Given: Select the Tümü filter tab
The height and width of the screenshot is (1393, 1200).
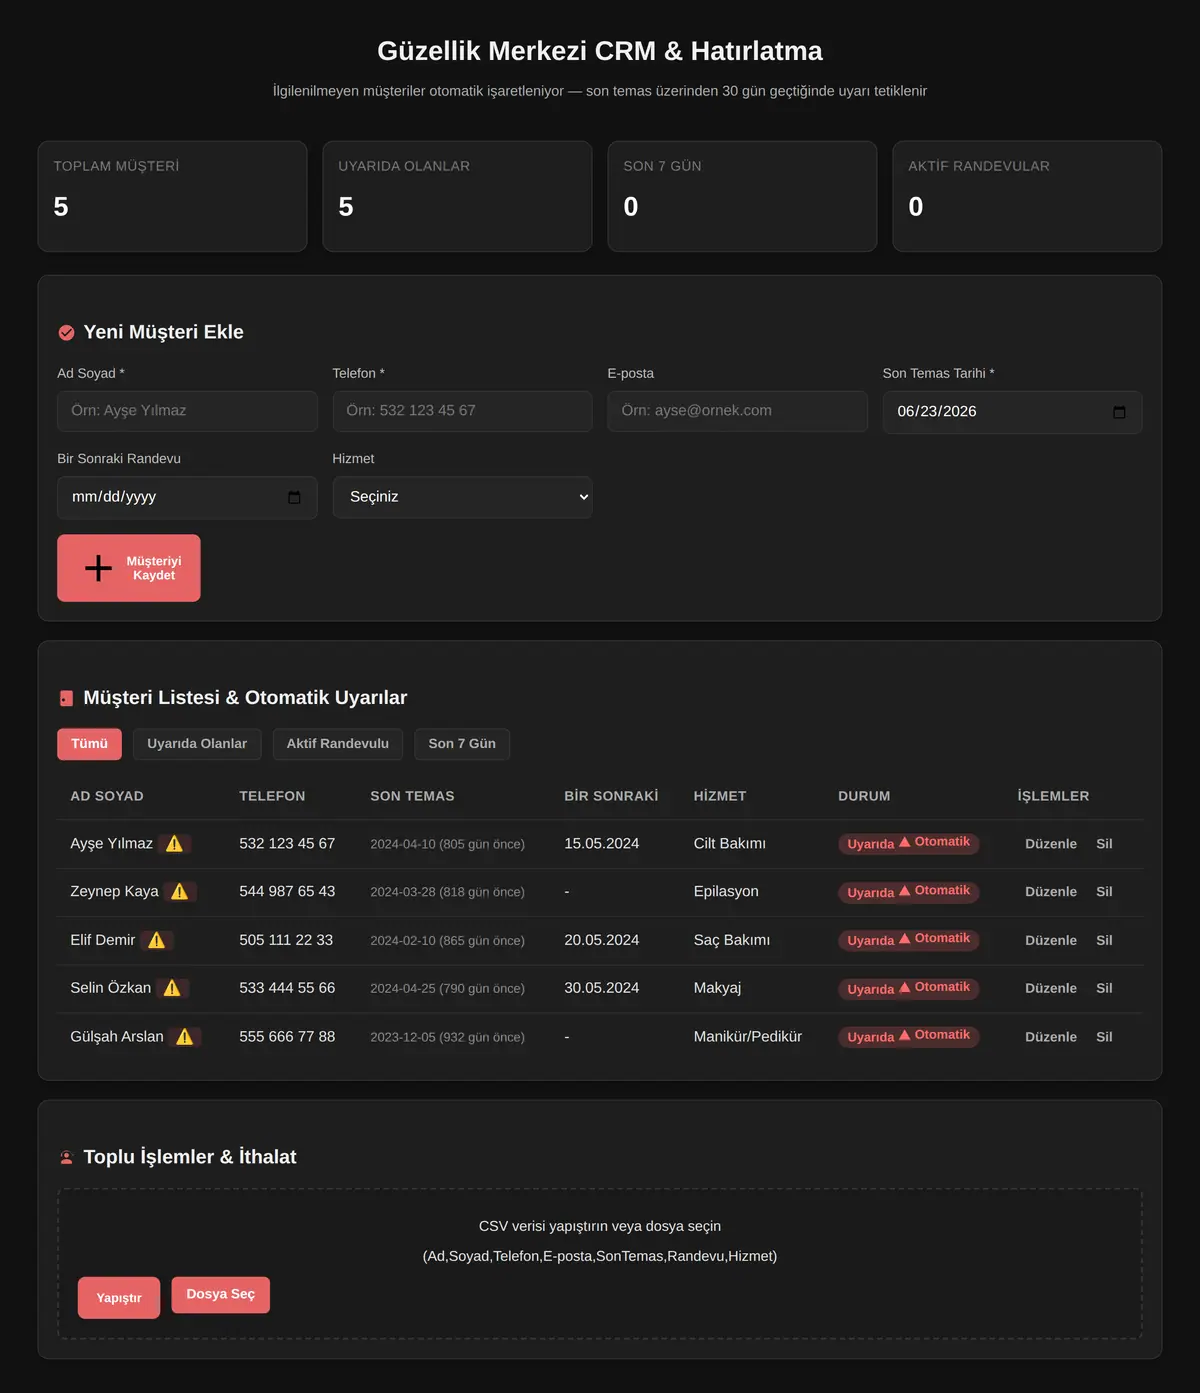Looking at the screenshot, I should (x=89, y=744).
